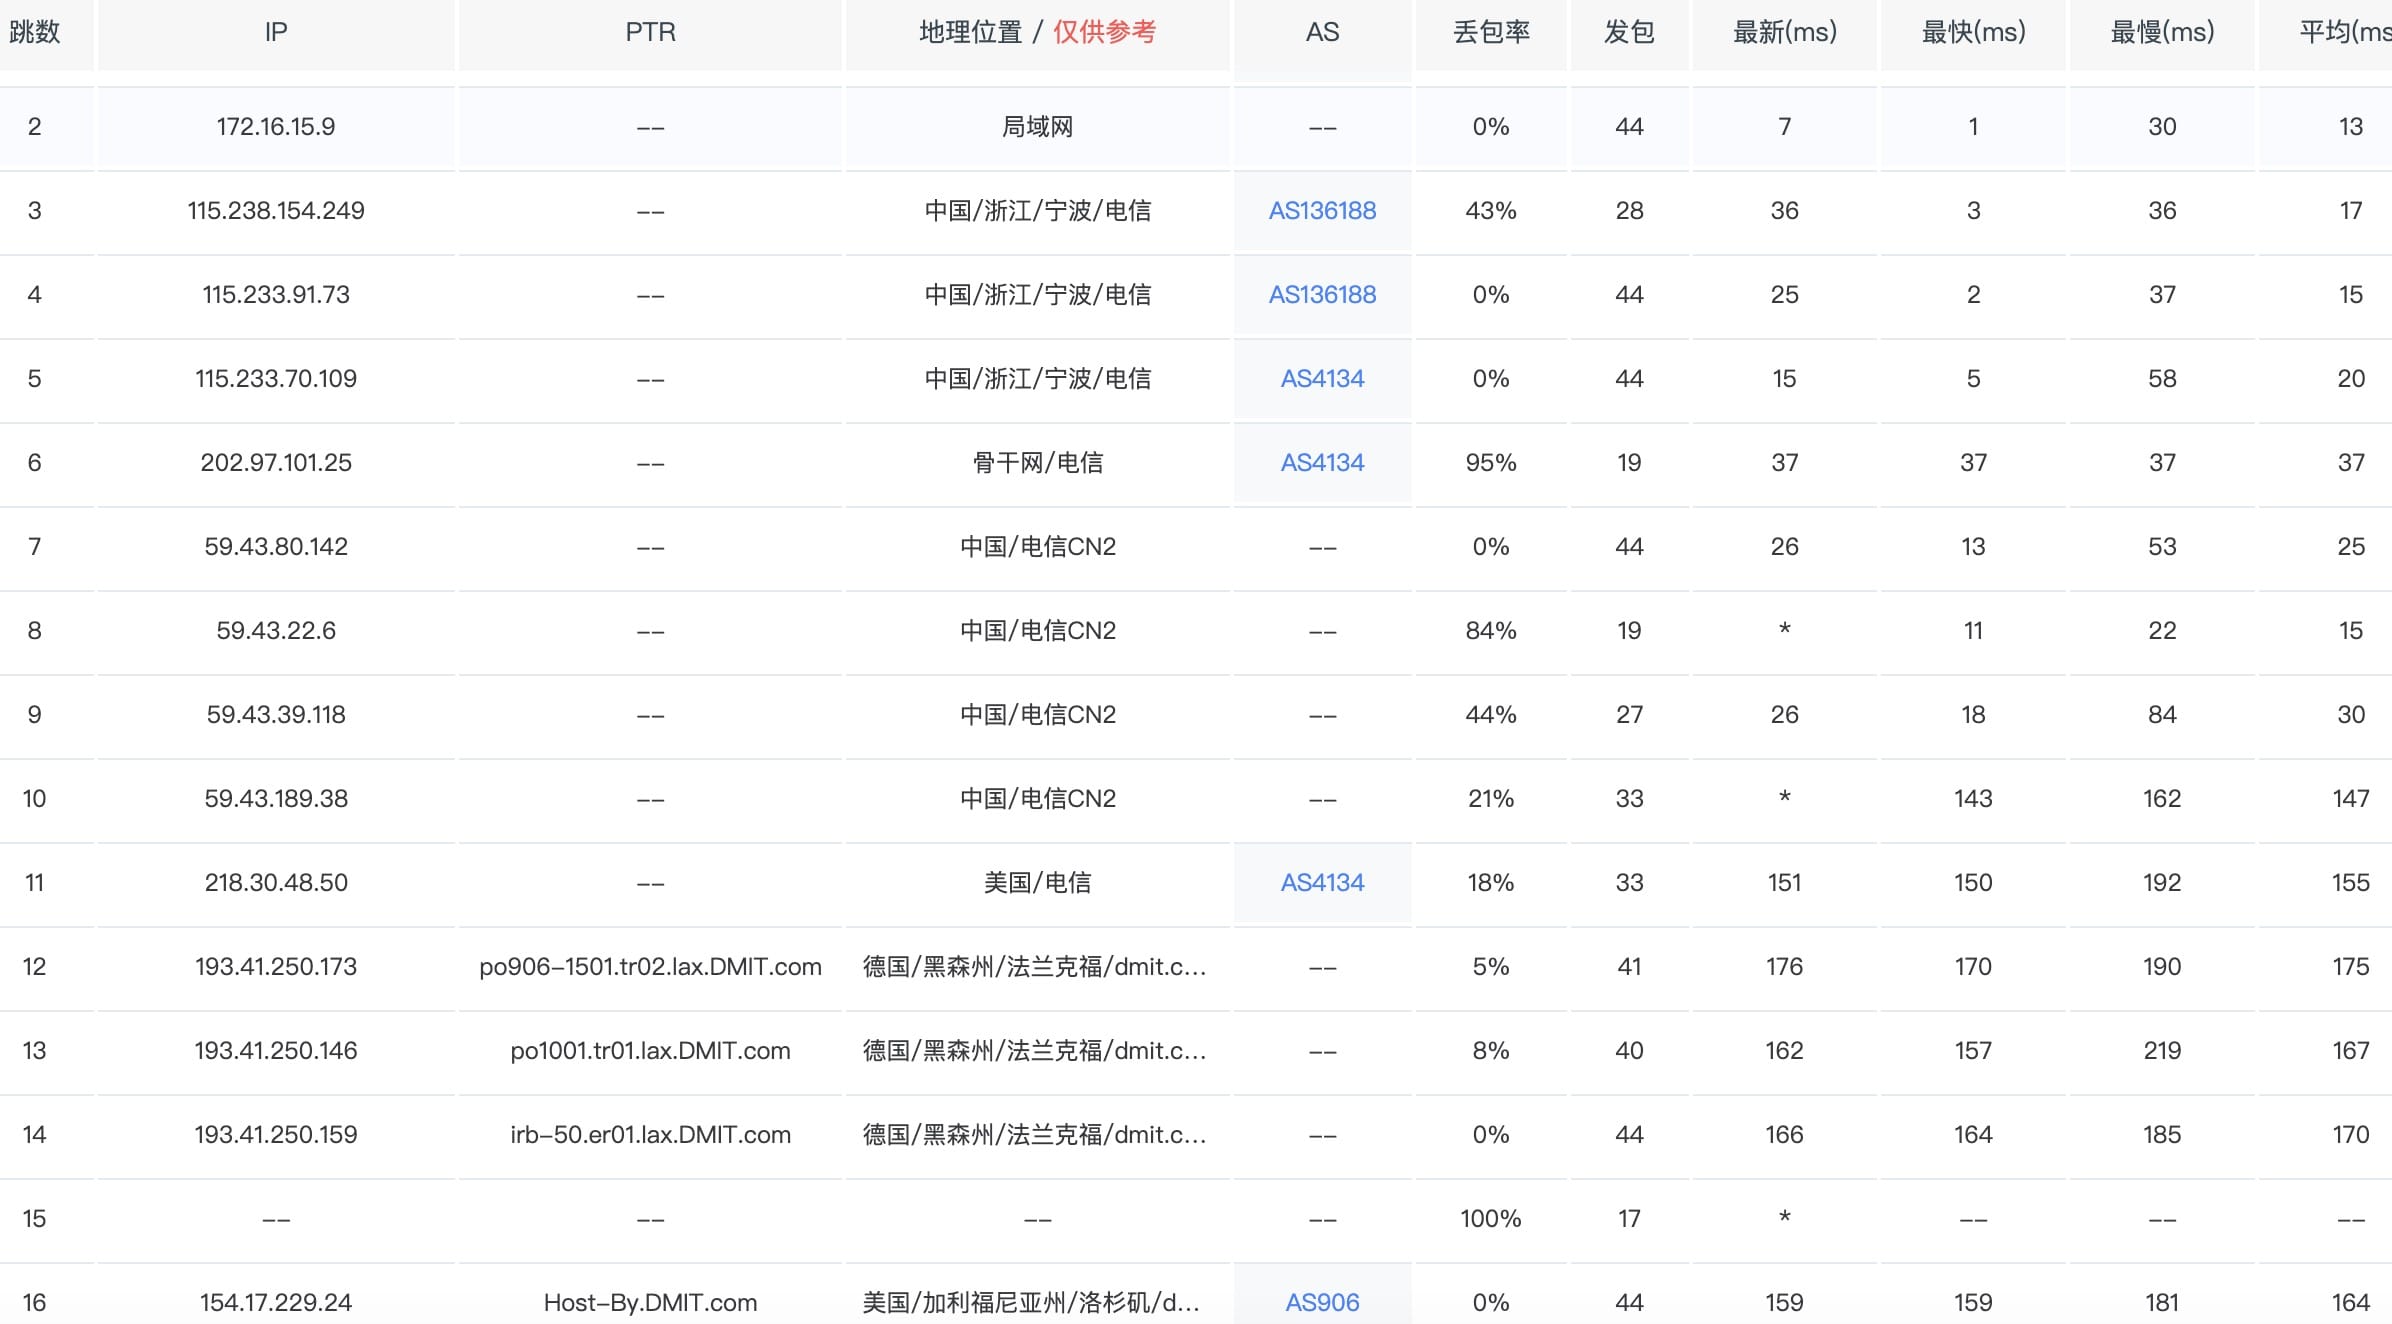This screenshot has height=1324, width=2392.
Task: Open AS136188 link for 115.233.91.73
Action: point(1322,295)
